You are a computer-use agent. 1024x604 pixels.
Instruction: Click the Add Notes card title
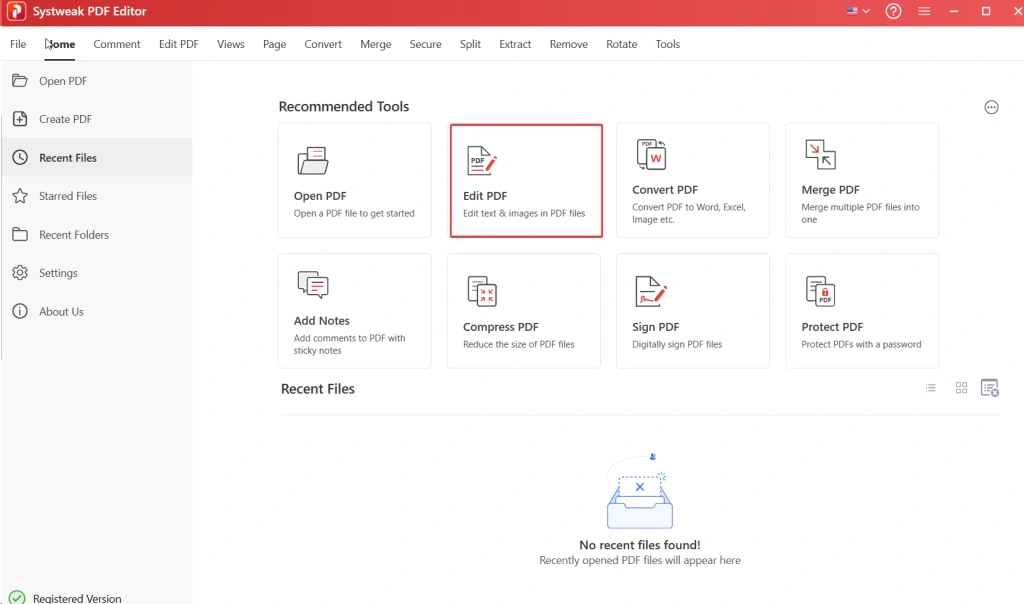321,321
